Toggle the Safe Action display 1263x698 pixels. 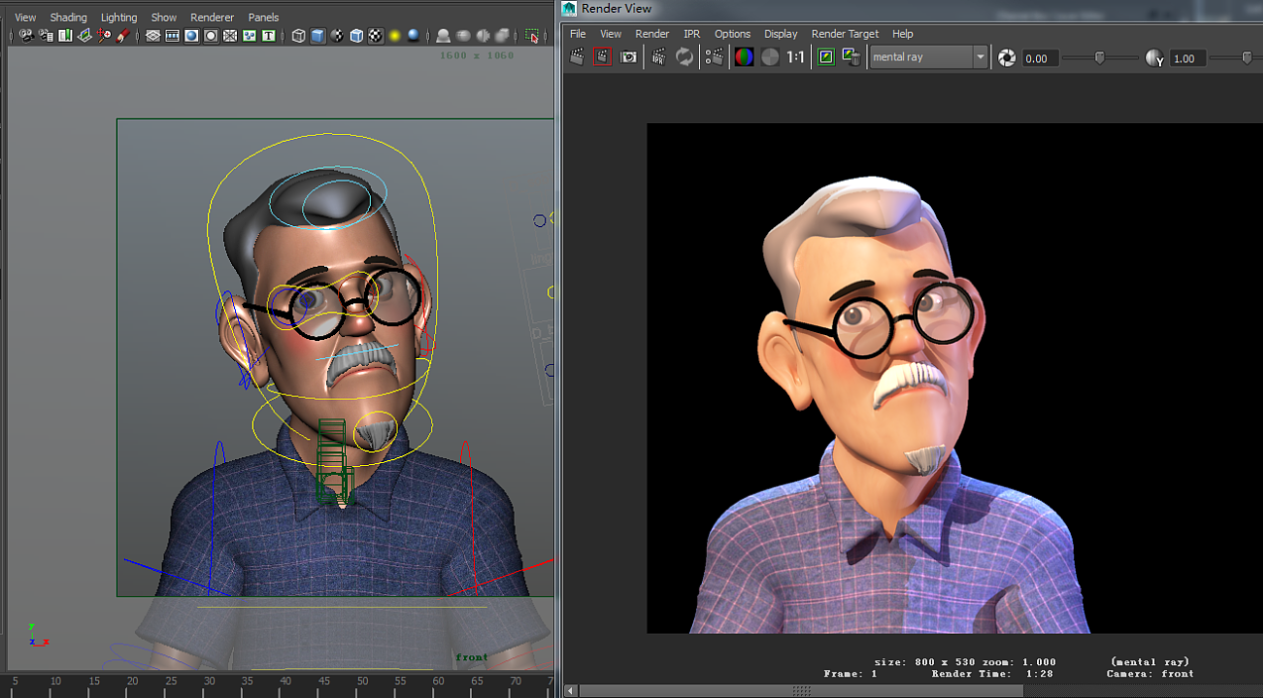(249, 36)
